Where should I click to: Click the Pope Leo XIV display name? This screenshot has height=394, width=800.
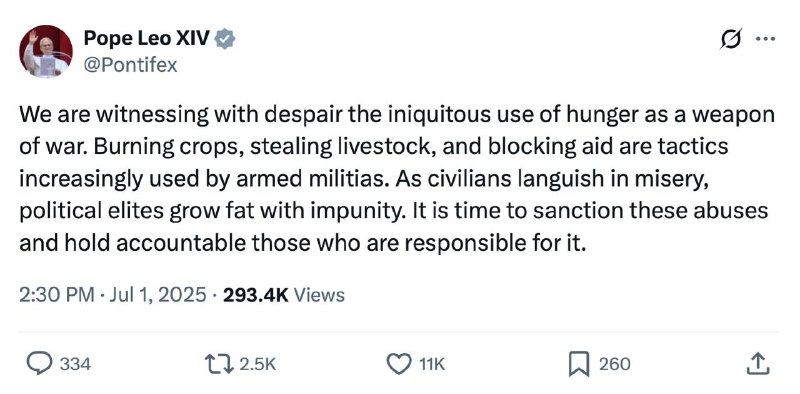coord(147,38)
